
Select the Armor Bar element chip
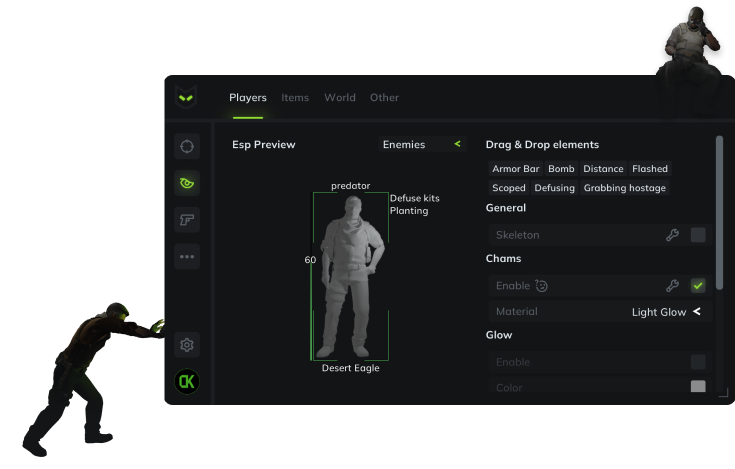click(x=516, y=169)
